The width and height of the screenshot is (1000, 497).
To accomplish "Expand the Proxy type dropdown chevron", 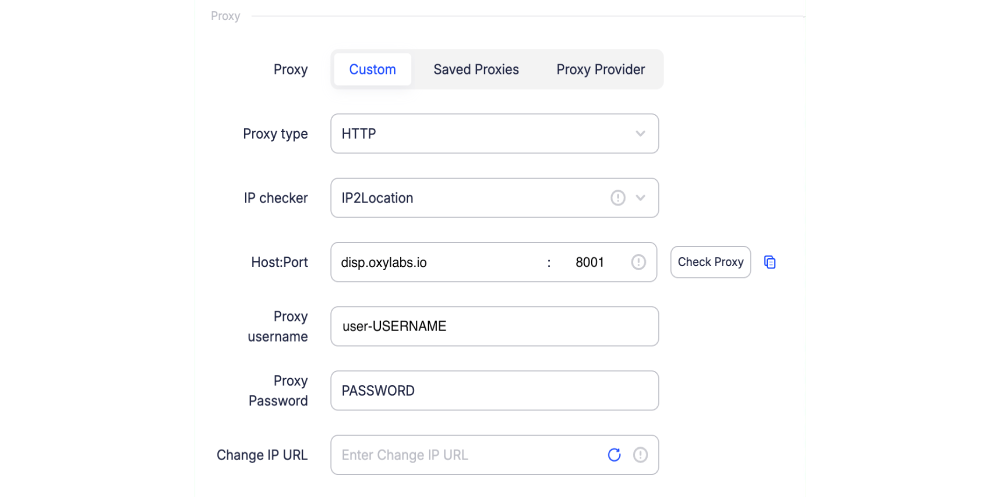I will point(641,133).
